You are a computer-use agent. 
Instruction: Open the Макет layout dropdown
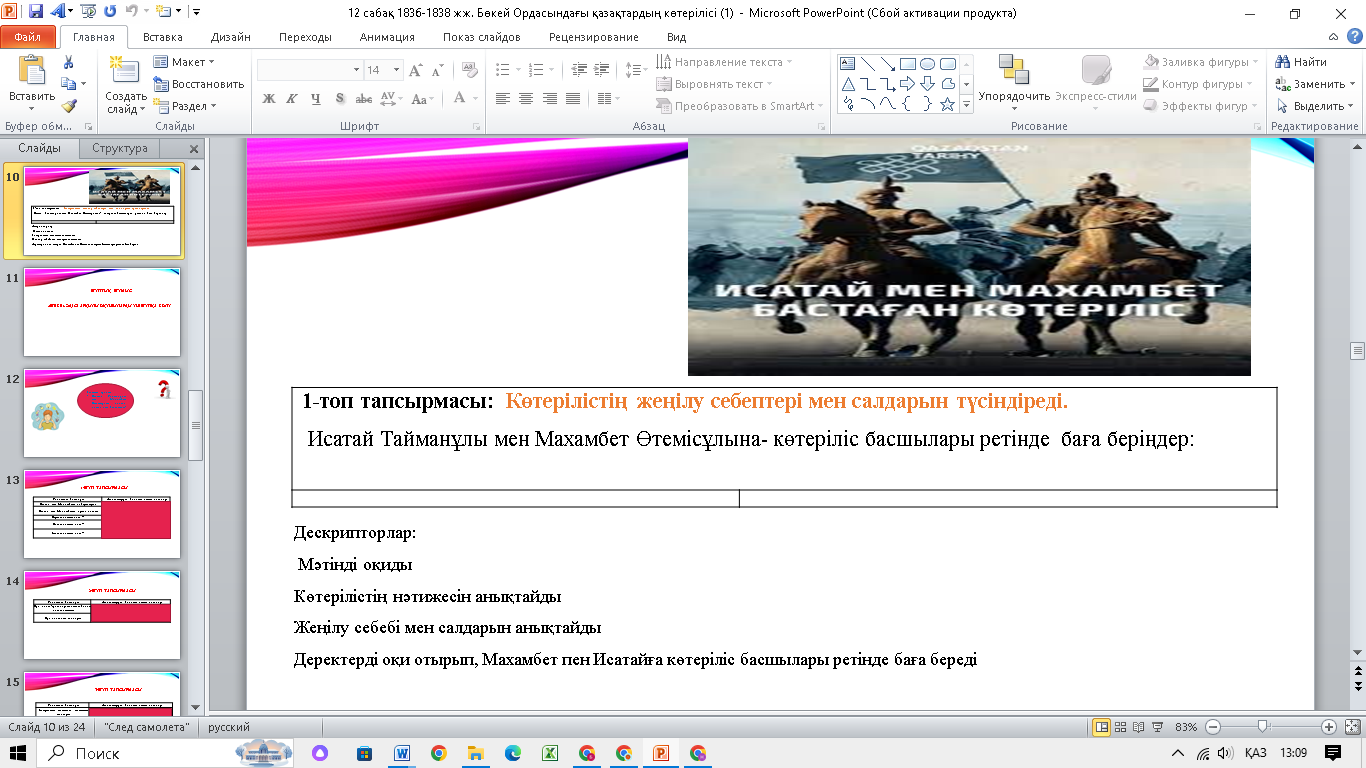(x=184, y=62)
